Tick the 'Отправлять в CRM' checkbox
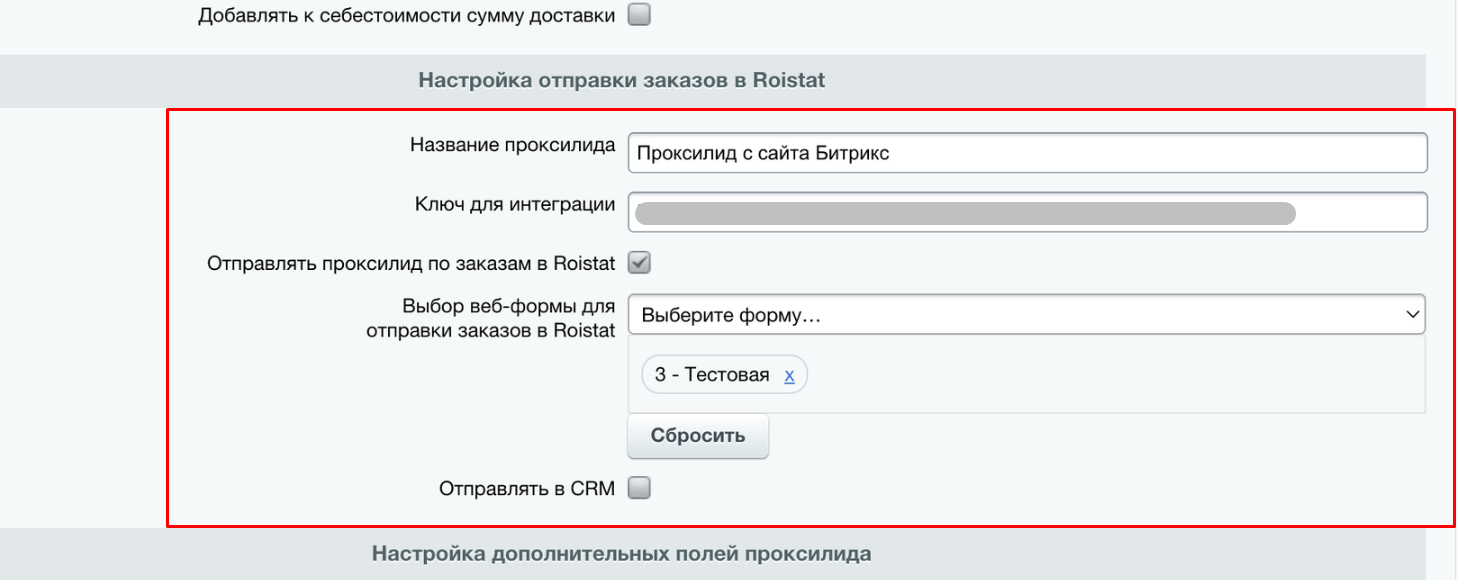This screenshot has width=1480, height=580. tap(638, 488)
